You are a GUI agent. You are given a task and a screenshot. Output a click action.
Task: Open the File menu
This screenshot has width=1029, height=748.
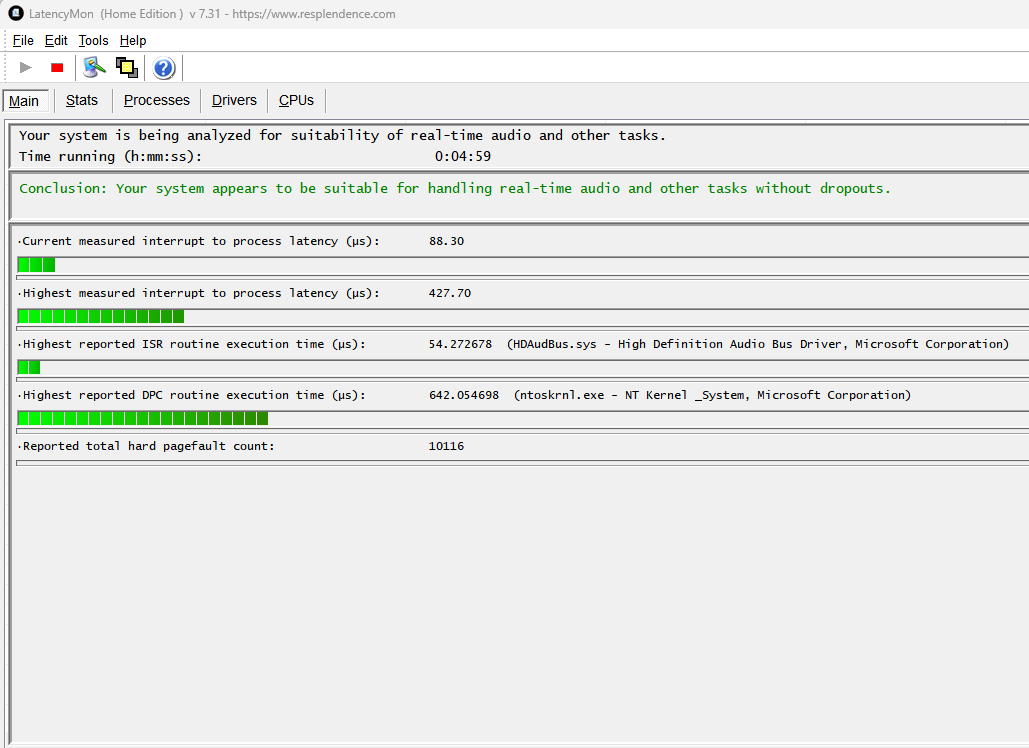pos(23,41)
